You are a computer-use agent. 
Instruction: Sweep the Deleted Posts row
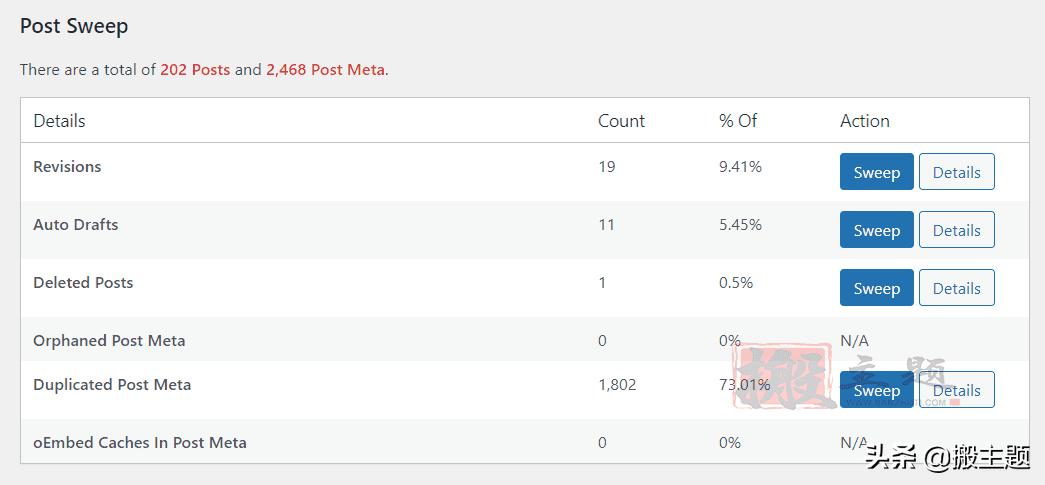pos(876,288)
